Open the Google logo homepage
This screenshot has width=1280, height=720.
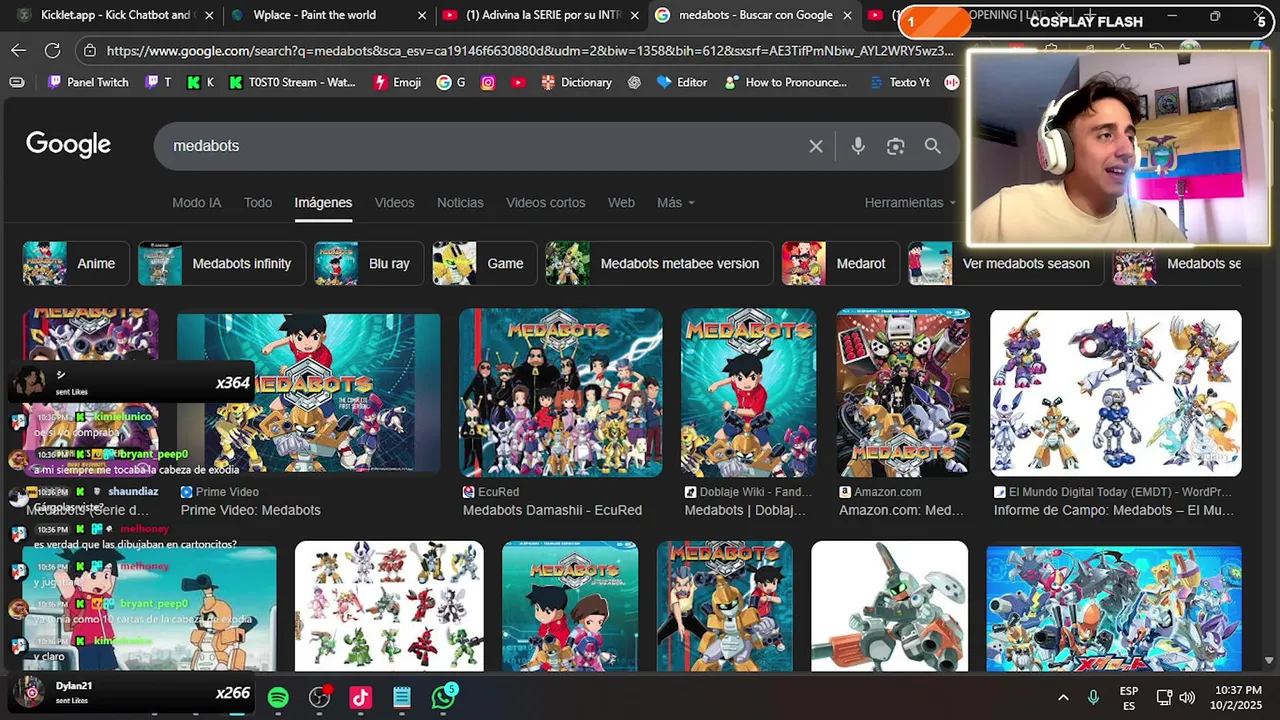(68, 144)
